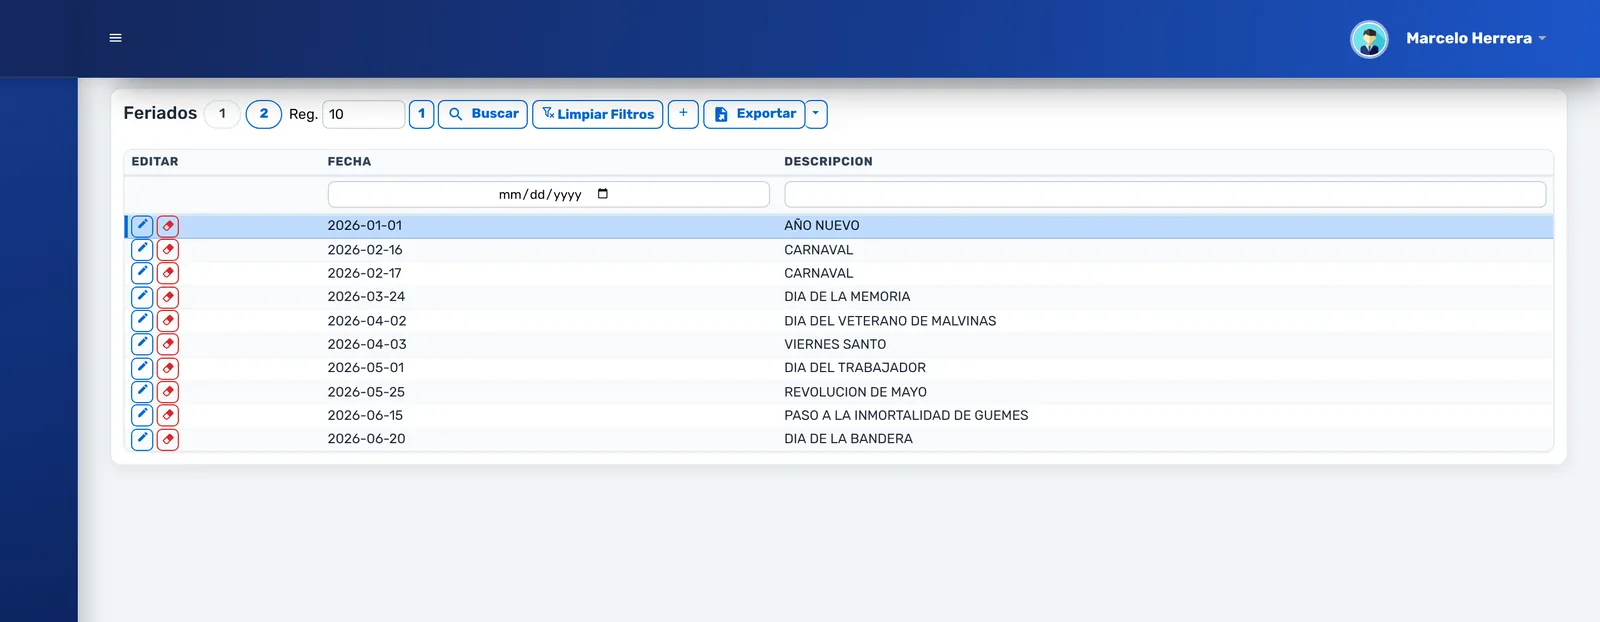
Task: Add a new holiday with plus button
Action: click(683, 114)
